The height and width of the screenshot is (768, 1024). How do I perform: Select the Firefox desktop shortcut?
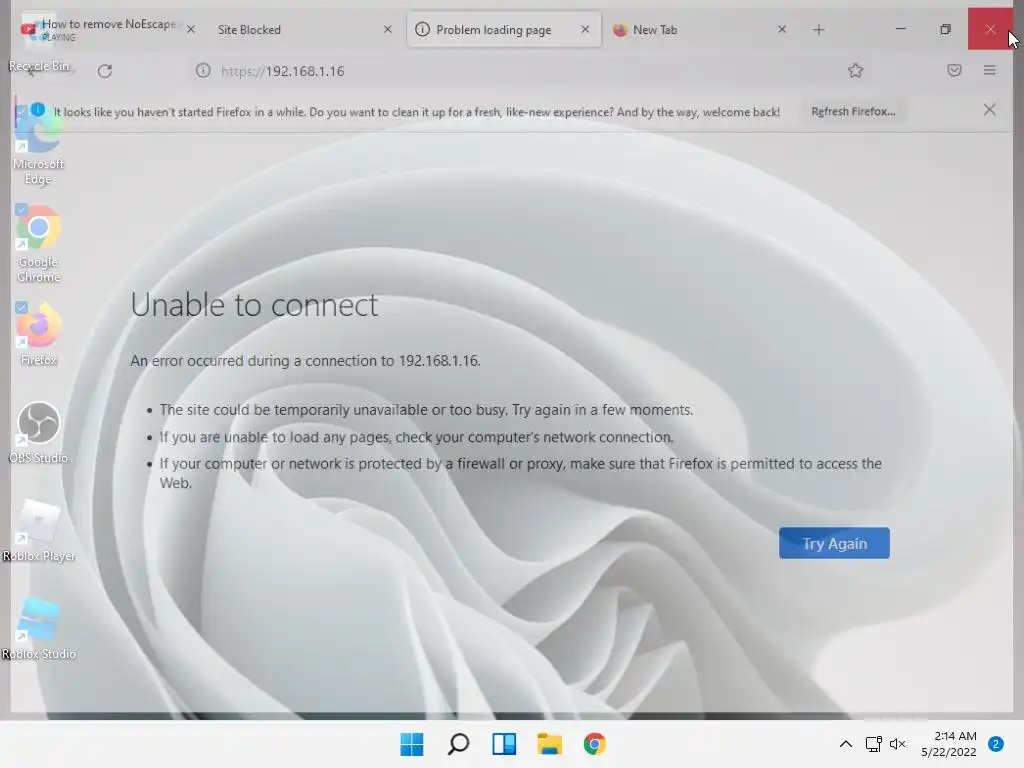click(38, 334)
